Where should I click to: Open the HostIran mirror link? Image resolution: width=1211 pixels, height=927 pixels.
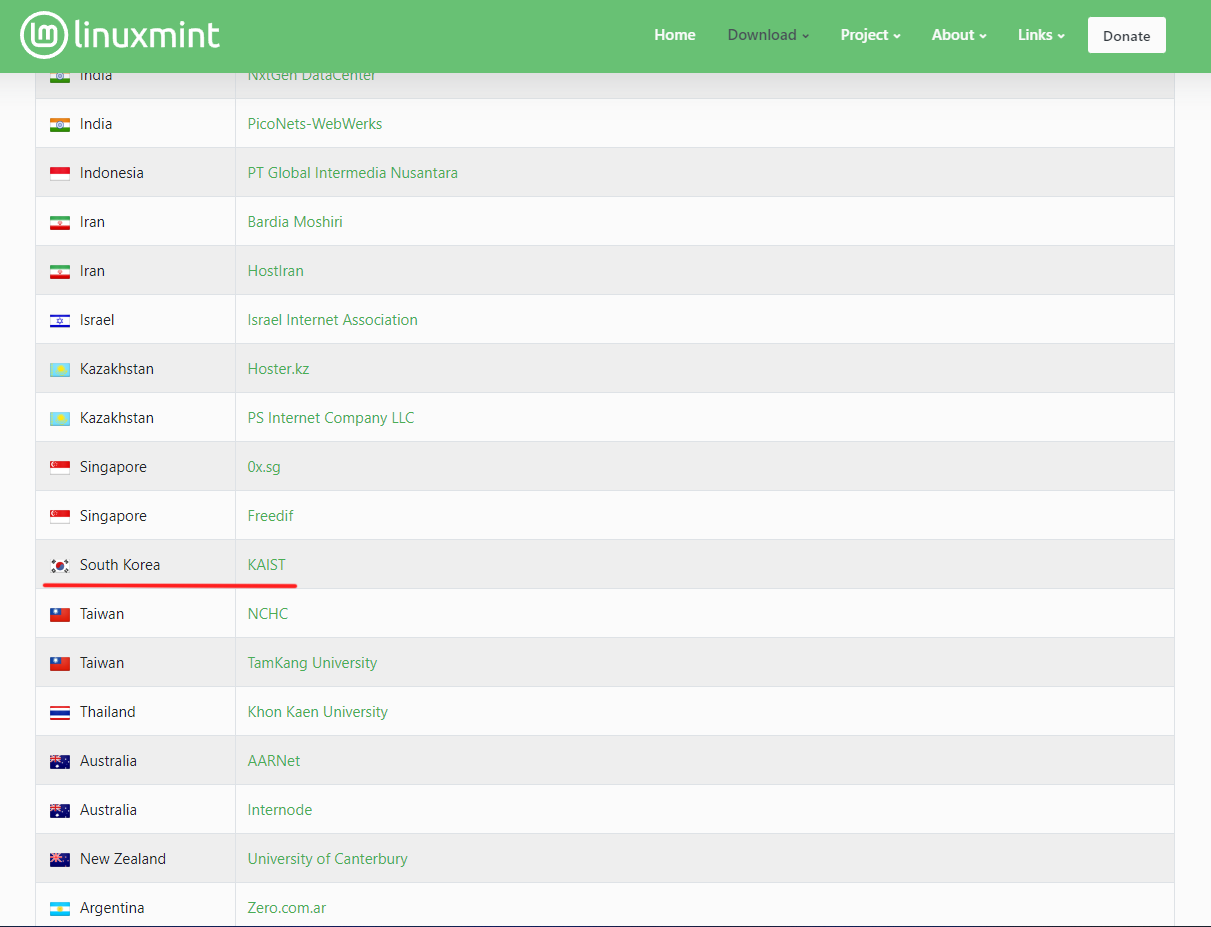click(276, 271)
